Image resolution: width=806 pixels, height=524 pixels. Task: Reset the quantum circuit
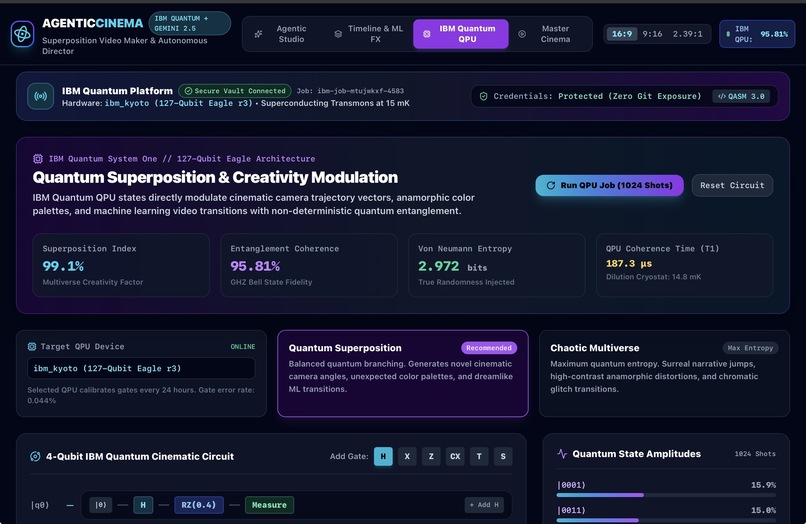click(732, 185)
